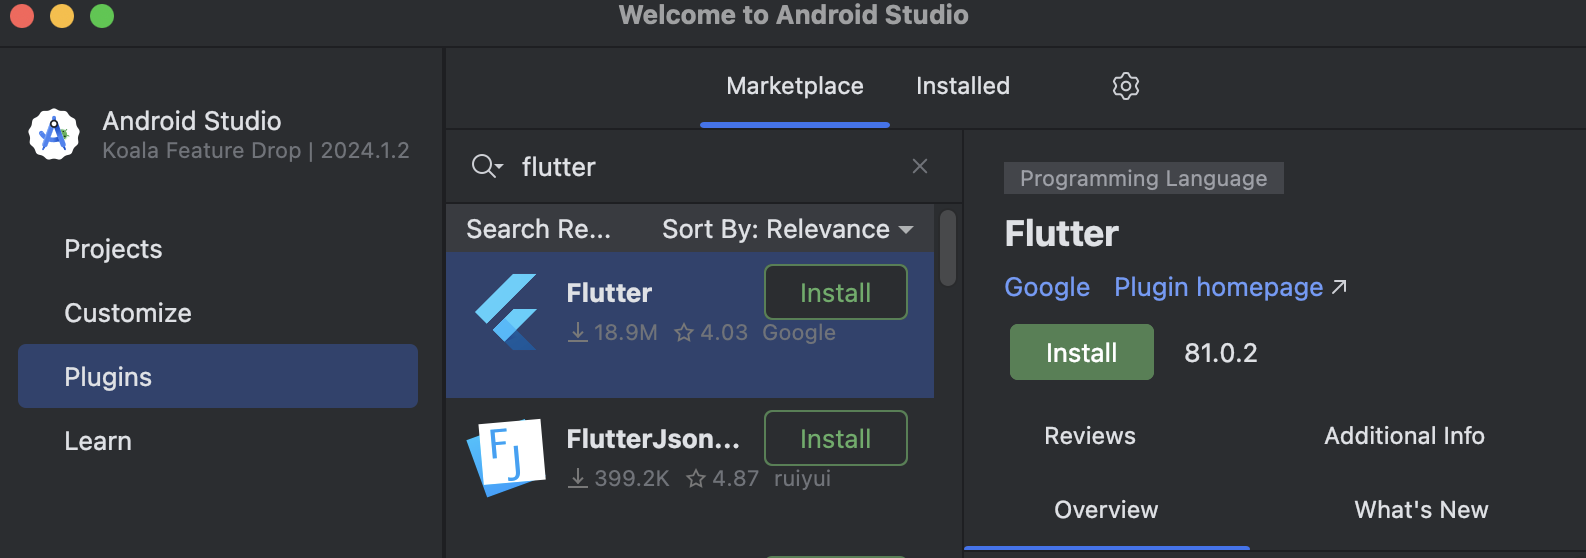Click the Flutter plugin logo
Image resolution: width=1586 pixels, height=558 pixels.
click(x=506, y=312)
